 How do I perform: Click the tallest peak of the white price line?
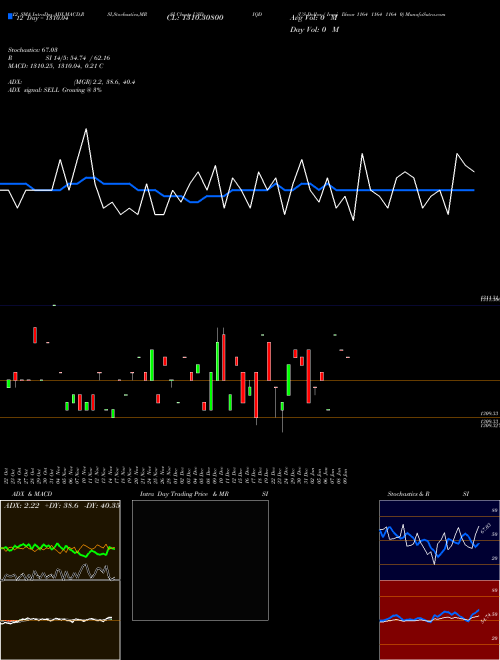(x=86, y=129)
